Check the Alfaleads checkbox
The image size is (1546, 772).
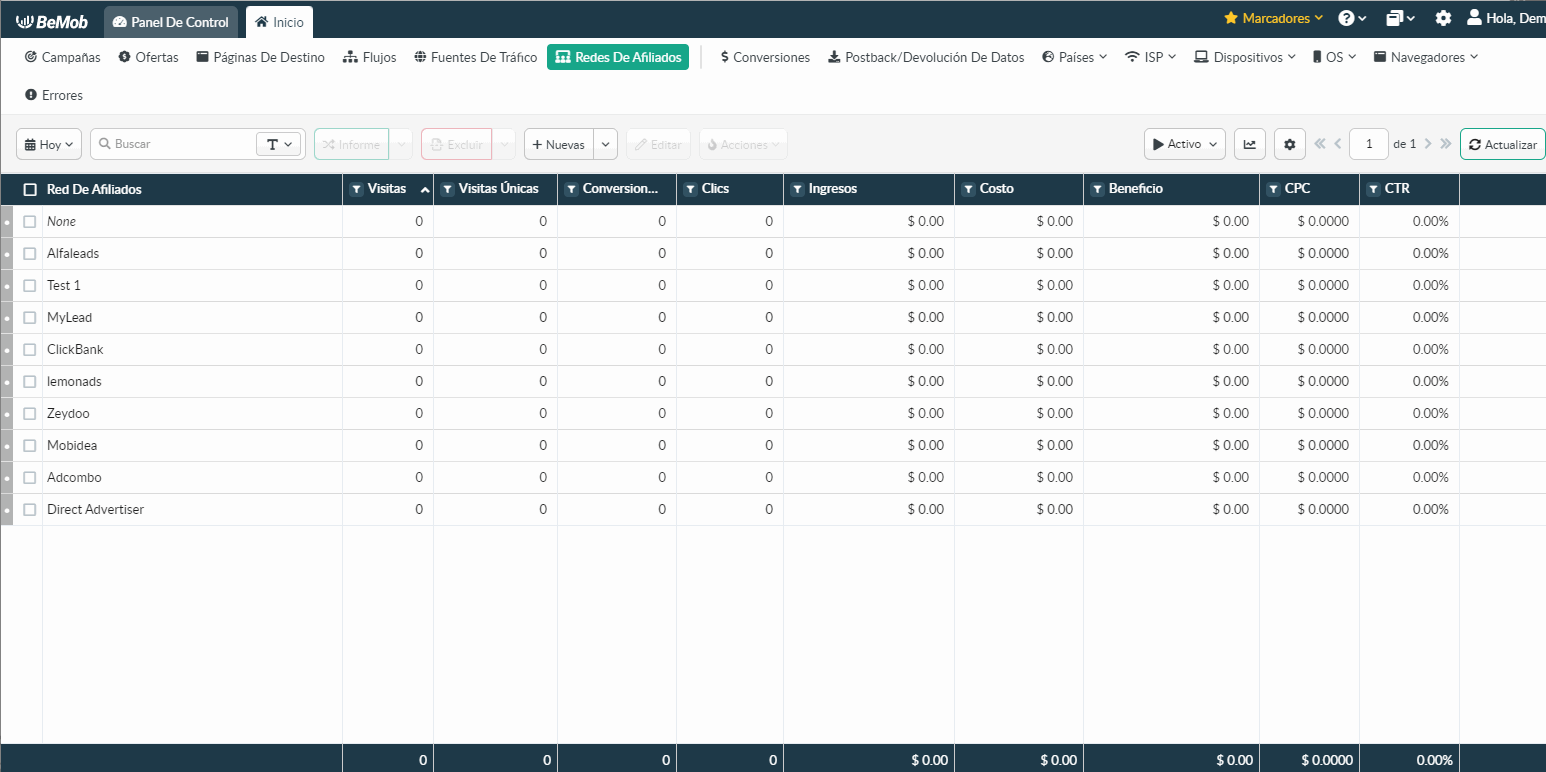[x=30, y=254]
